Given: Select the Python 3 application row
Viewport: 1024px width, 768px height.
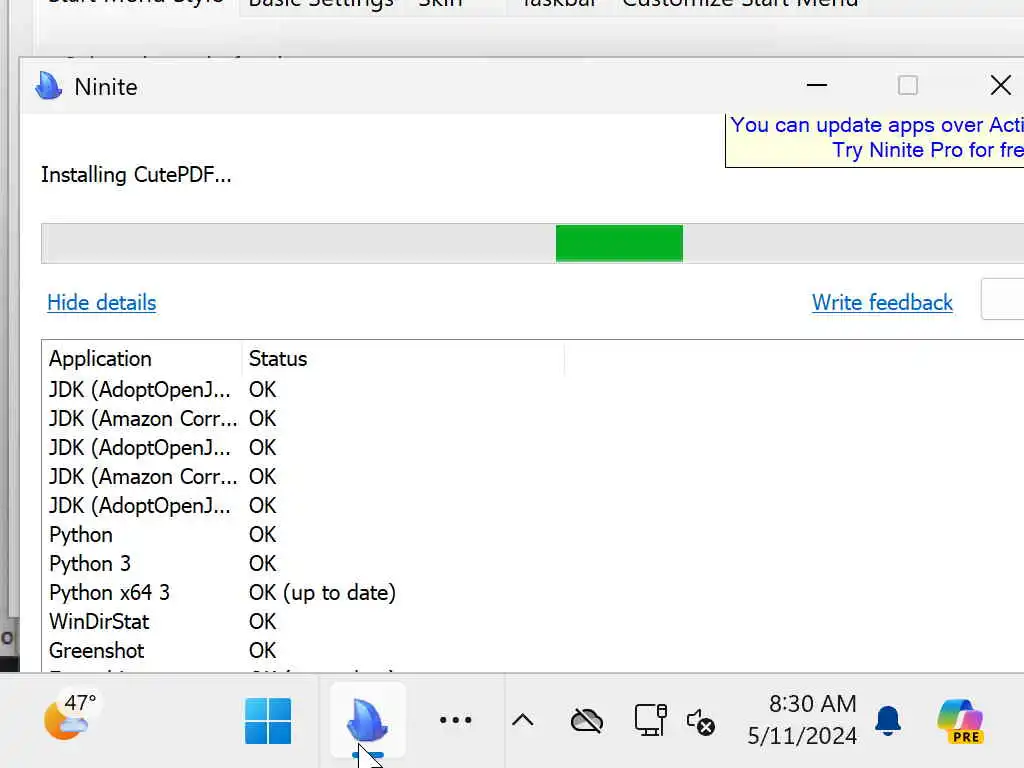Looking at the screenshot, I should (x=89, y=564).
